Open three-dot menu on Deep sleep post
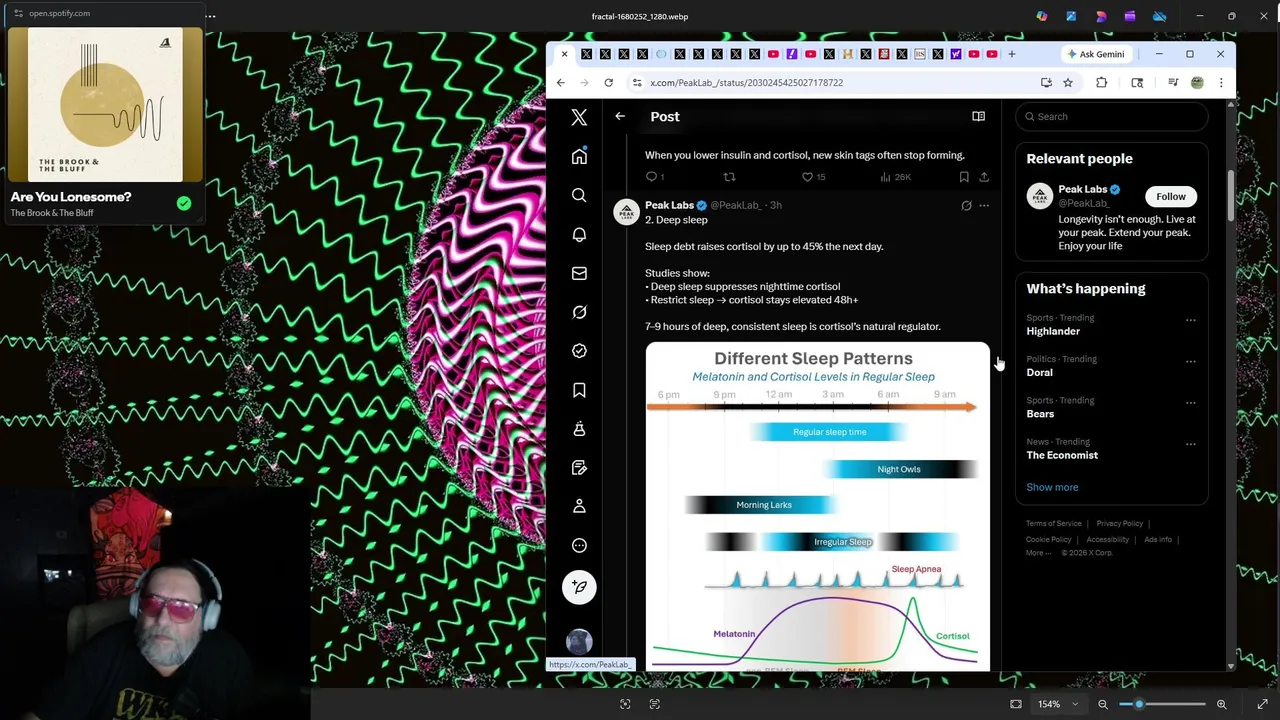 984,205
